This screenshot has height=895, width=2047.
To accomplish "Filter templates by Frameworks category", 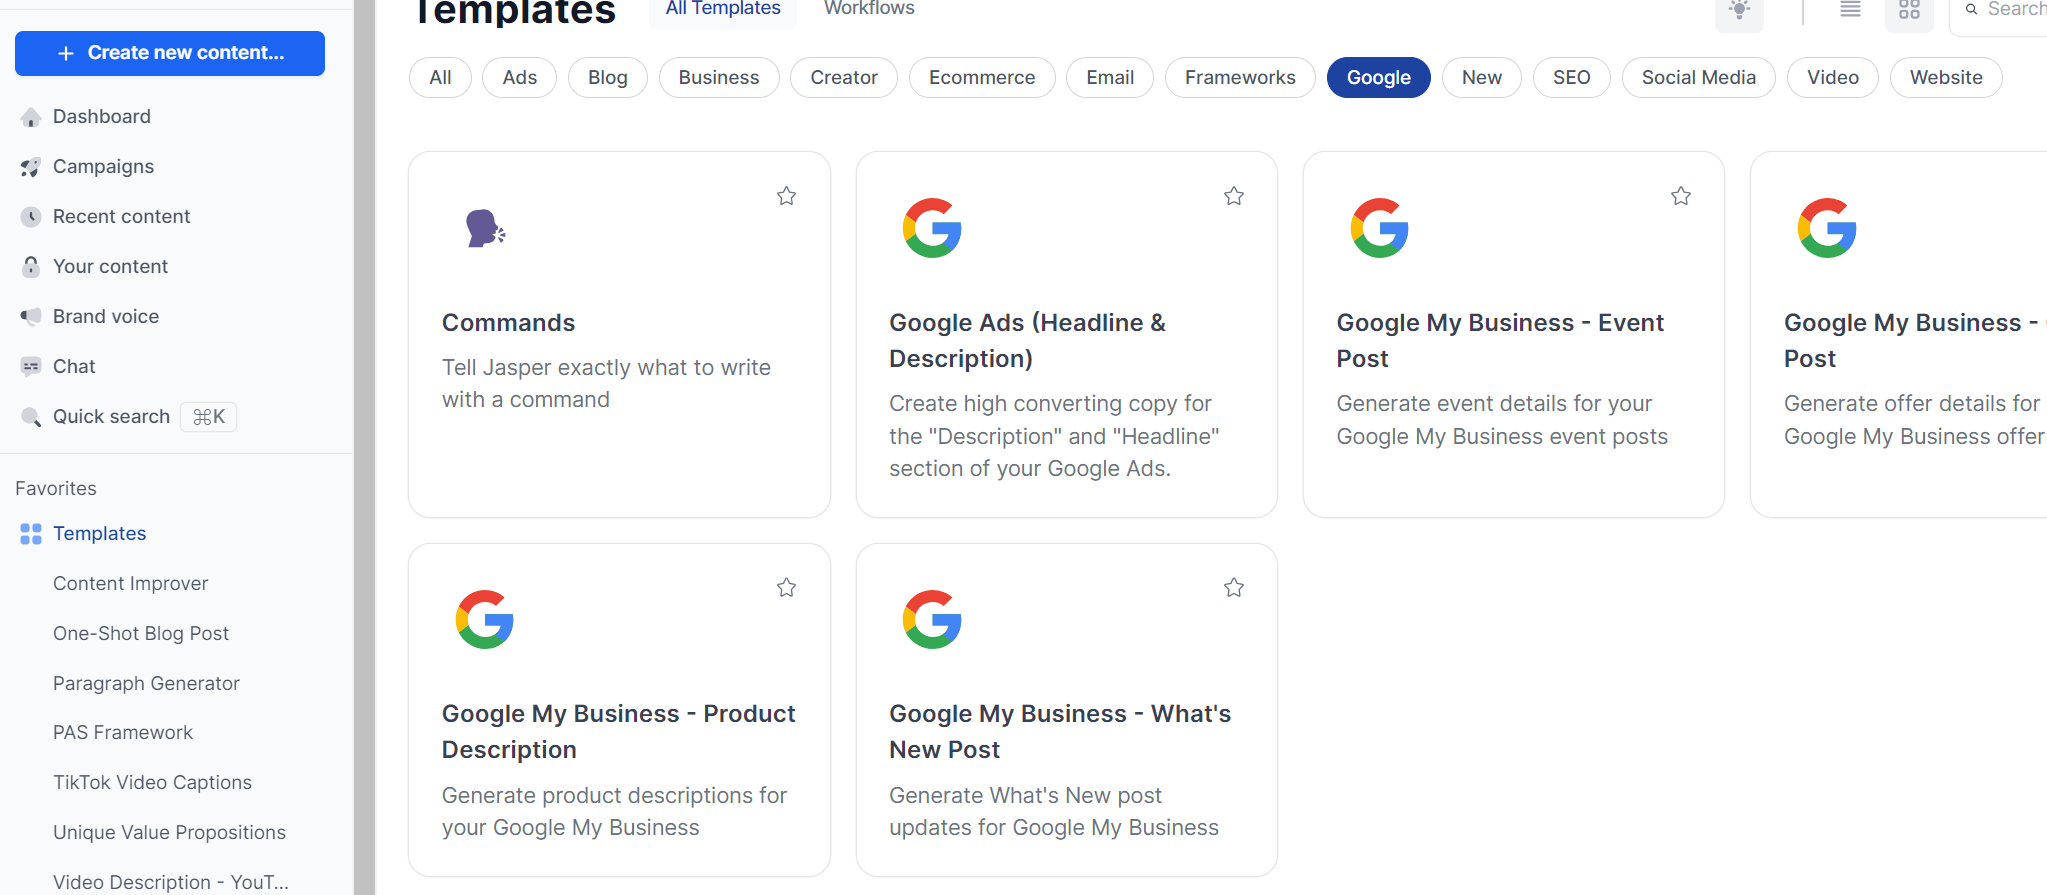I will (x=1239, y=78).
